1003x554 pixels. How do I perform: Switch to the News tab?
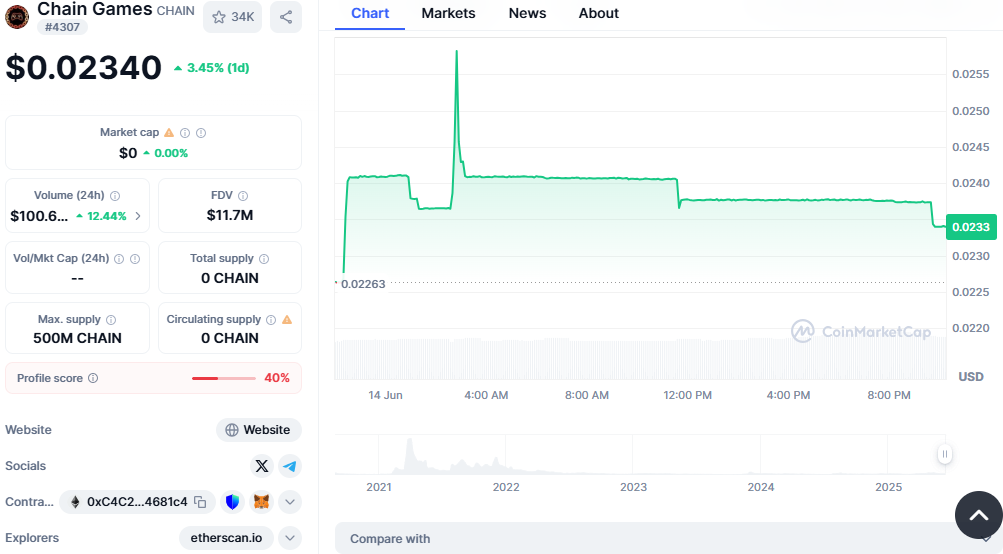pyautogui.click(x=527, y=13)
